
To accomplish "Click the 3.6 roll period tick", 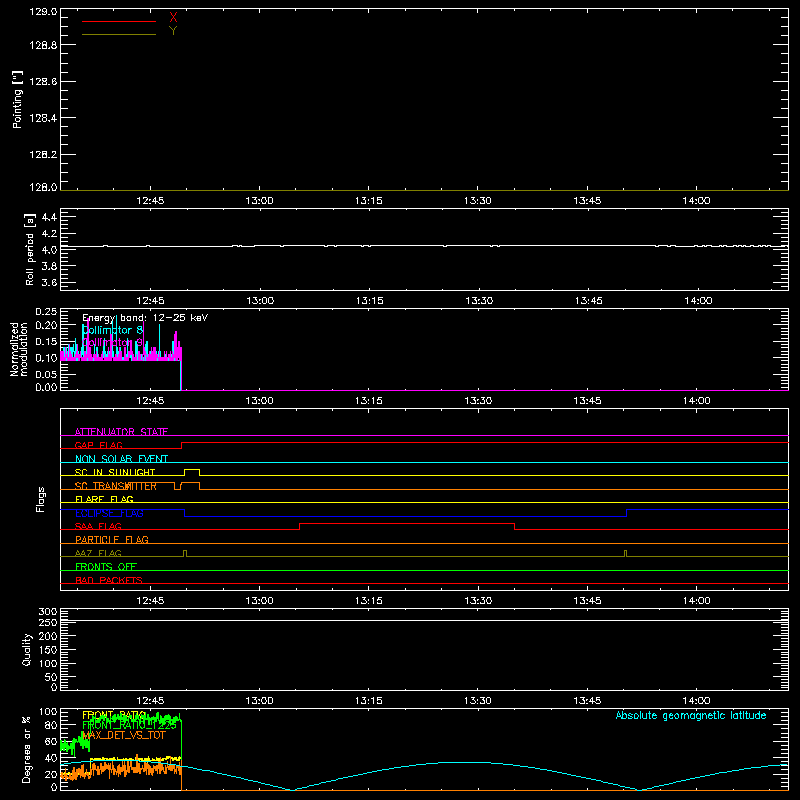I will coord(49,283).
